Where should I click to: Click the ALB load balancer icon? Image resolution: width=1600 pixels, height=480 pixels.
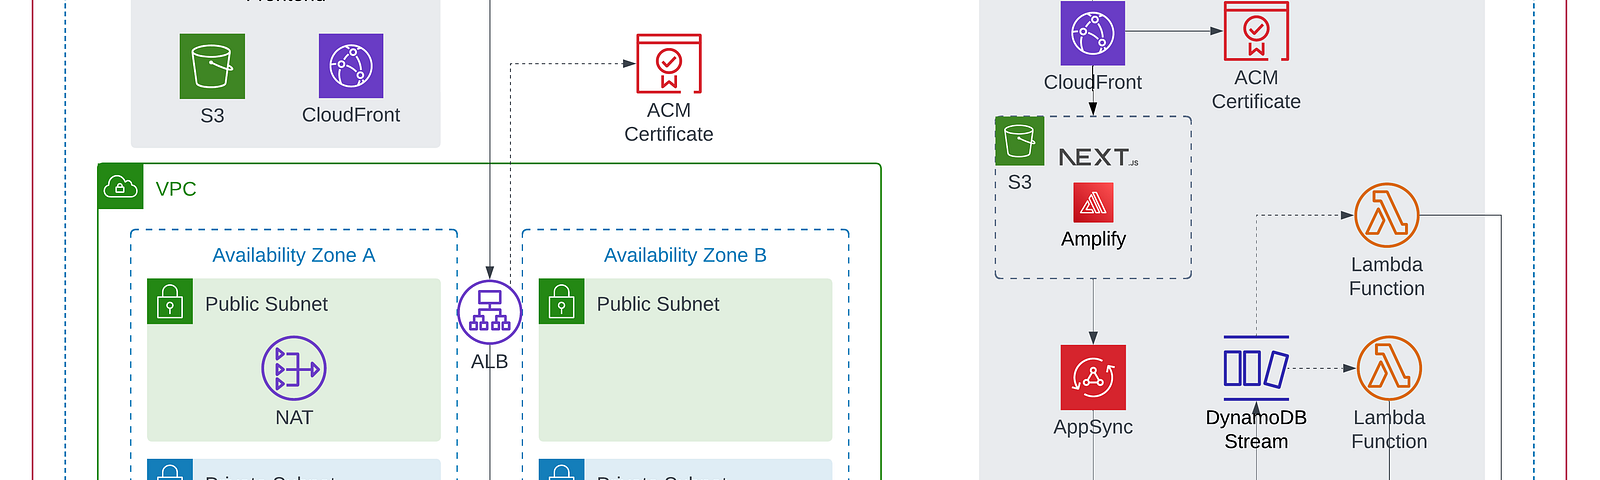(490, 313)
